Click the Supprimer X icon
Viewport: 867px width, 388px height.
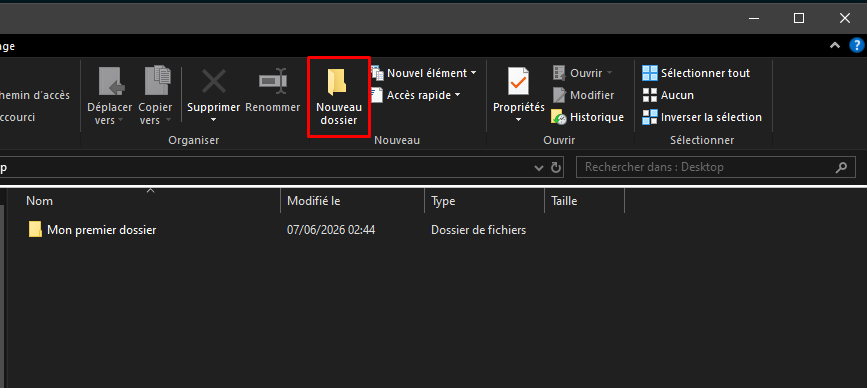[213, 81]
